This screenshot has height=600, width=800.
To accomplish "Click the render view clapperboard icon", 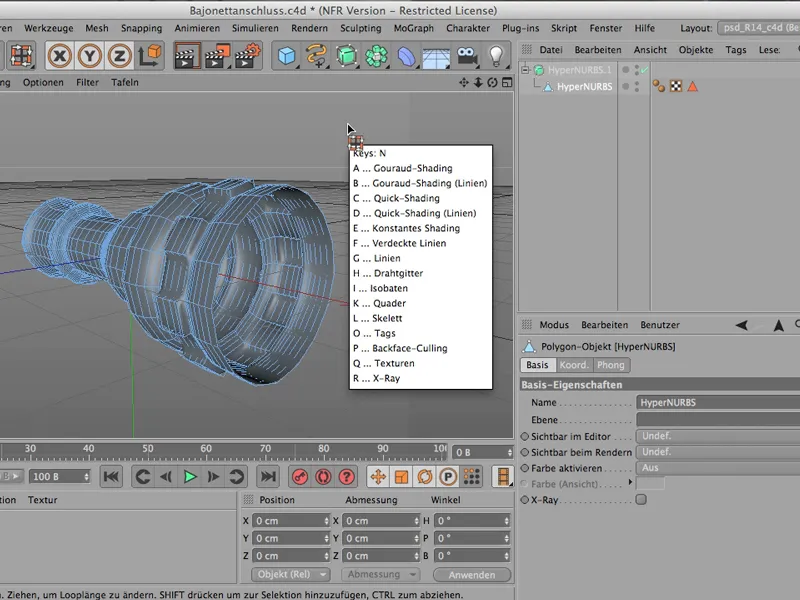I will [187, 56].
